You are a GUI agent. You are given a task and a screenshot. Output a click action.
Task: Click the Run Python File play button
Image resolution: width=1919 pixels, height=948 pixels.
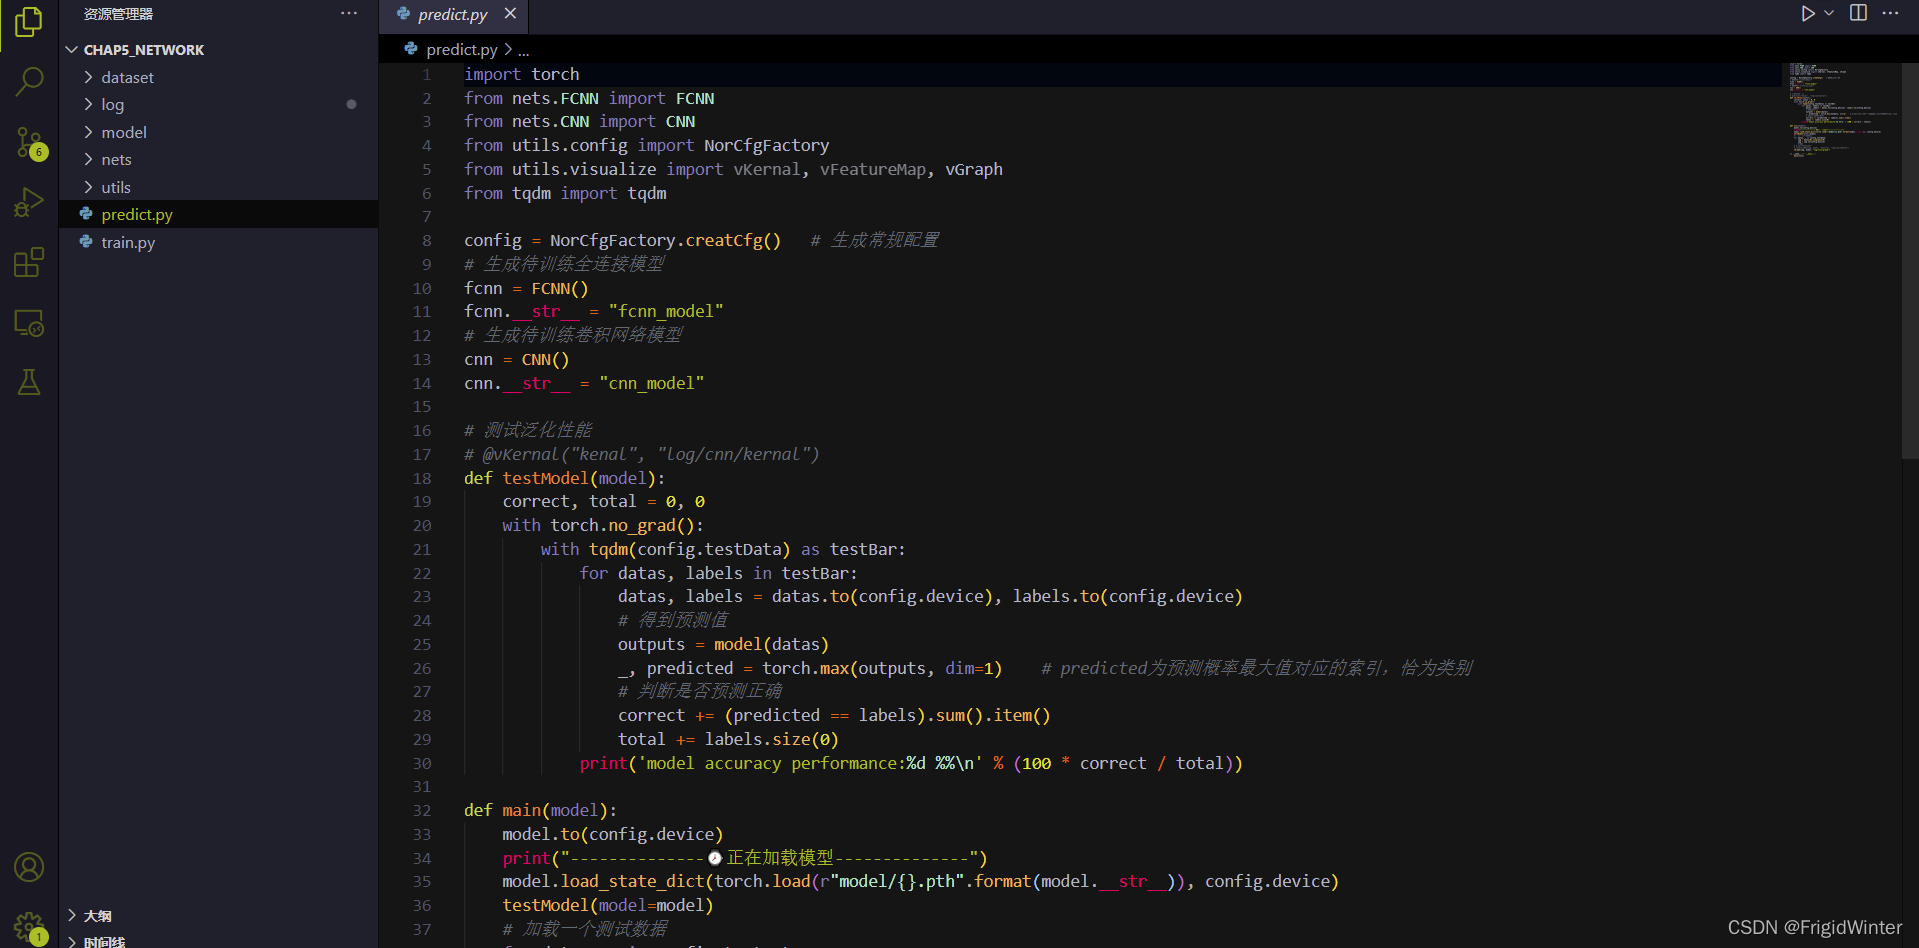click(1807, 13)
